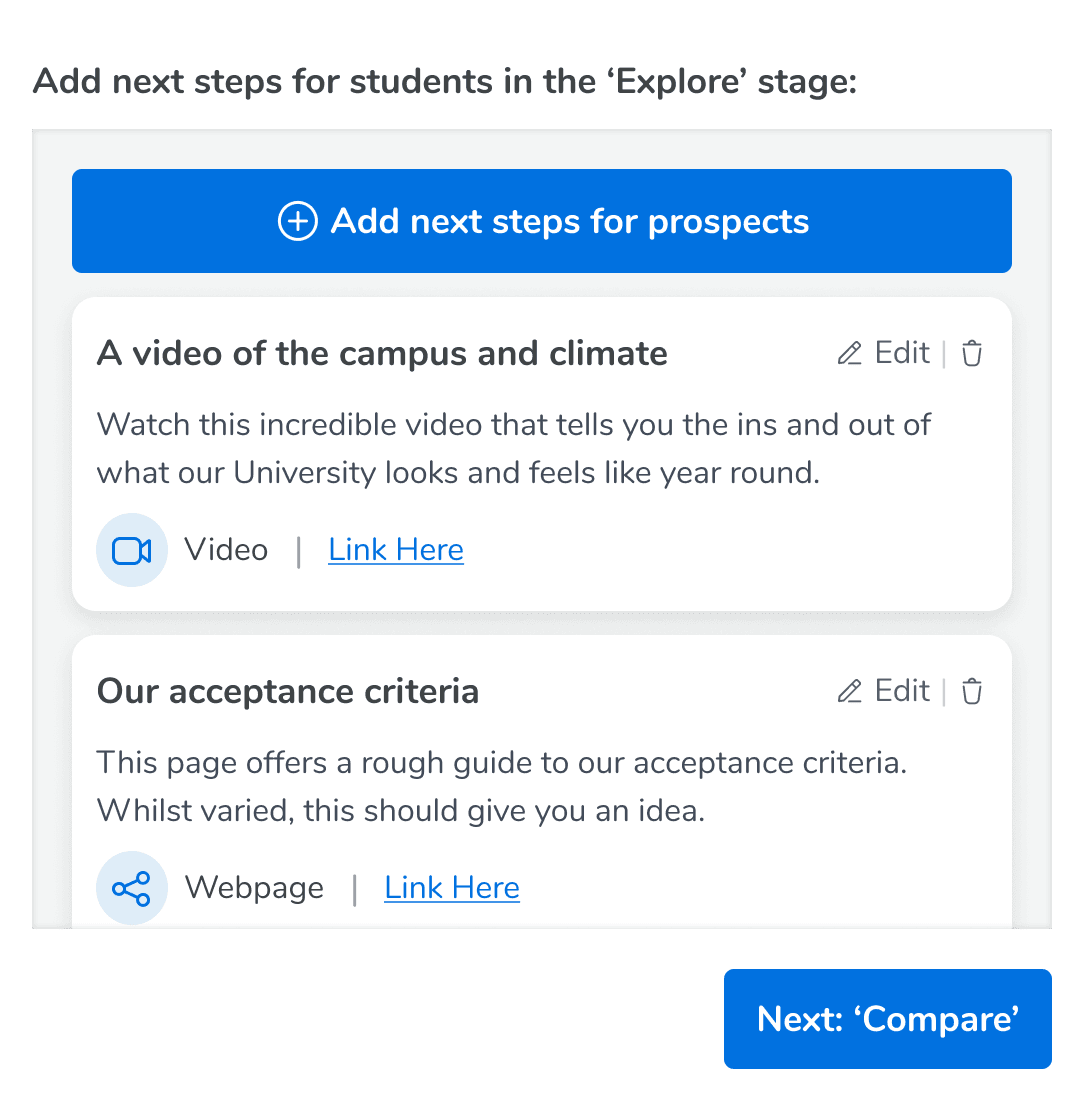This screenshot has width=1076, height=1106.
Task: Open Link Here for the Webpage step
Action: (x=452, y=888)
